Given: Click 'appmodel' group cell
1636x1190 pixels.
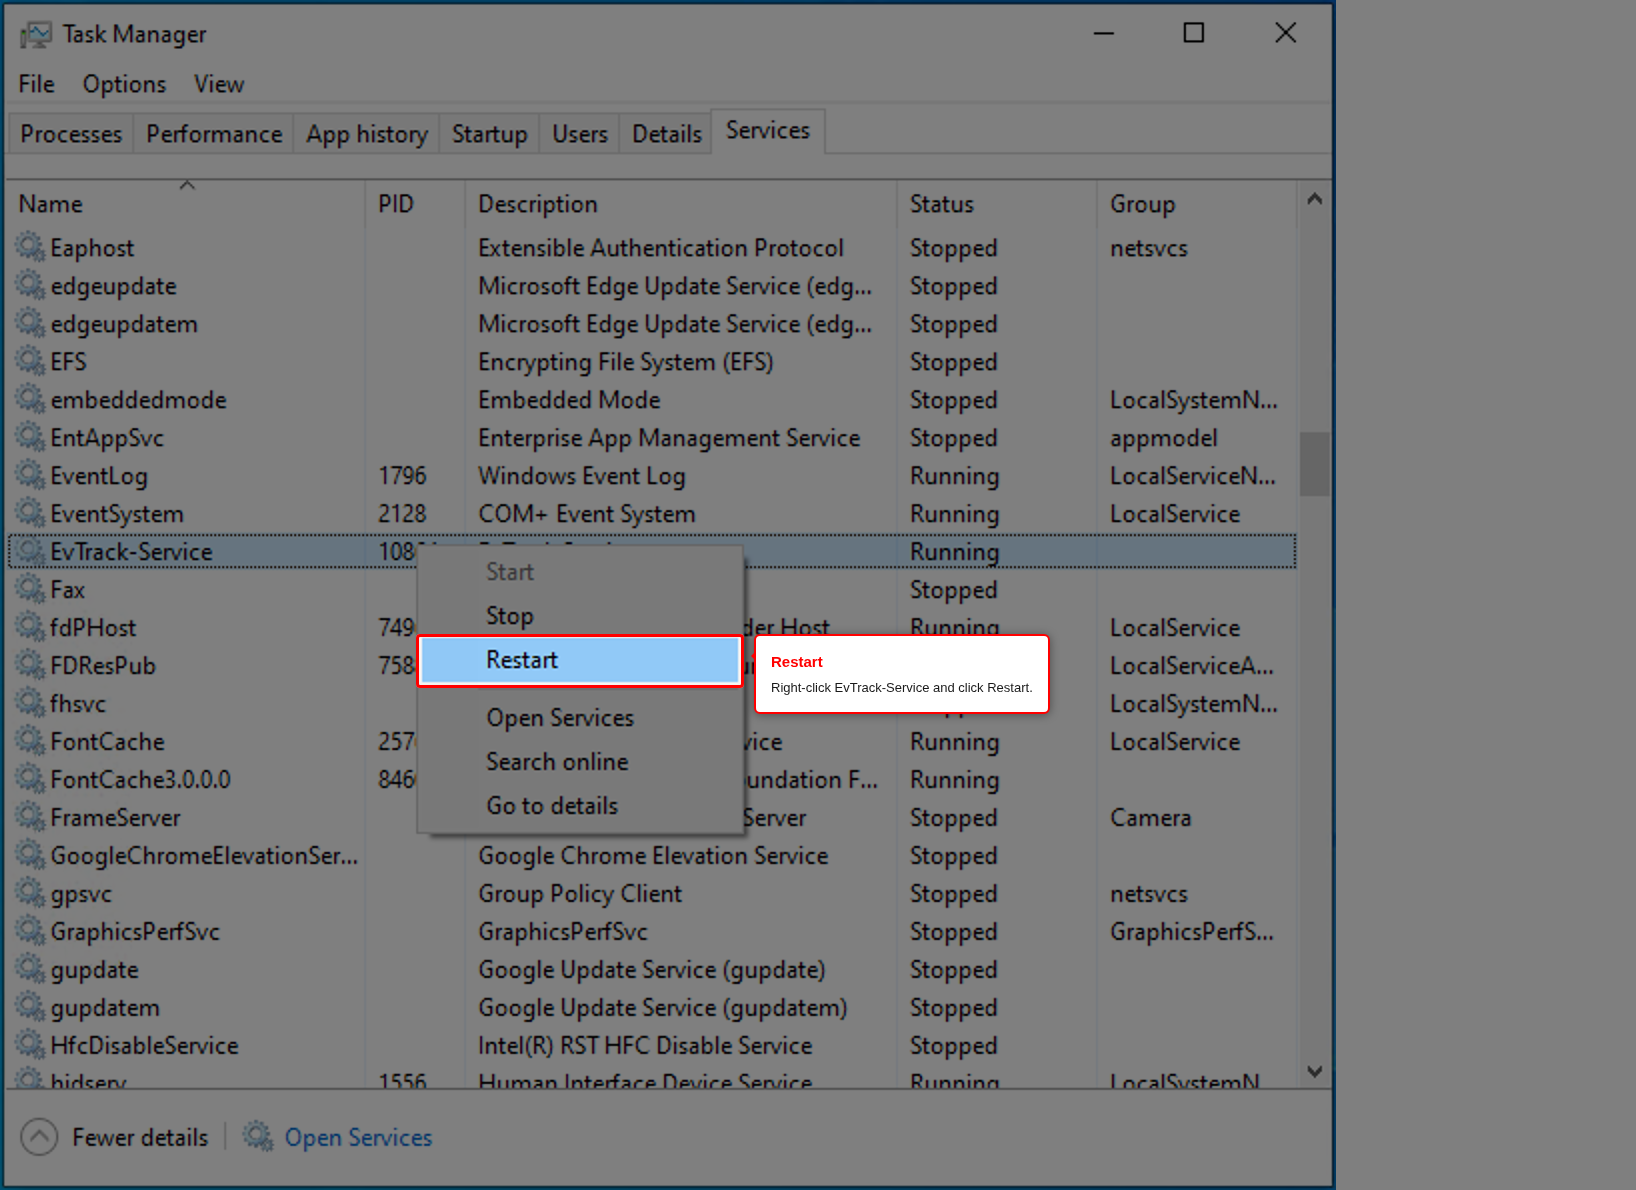Looking at the screenshot, I should tap(1164, 438).
